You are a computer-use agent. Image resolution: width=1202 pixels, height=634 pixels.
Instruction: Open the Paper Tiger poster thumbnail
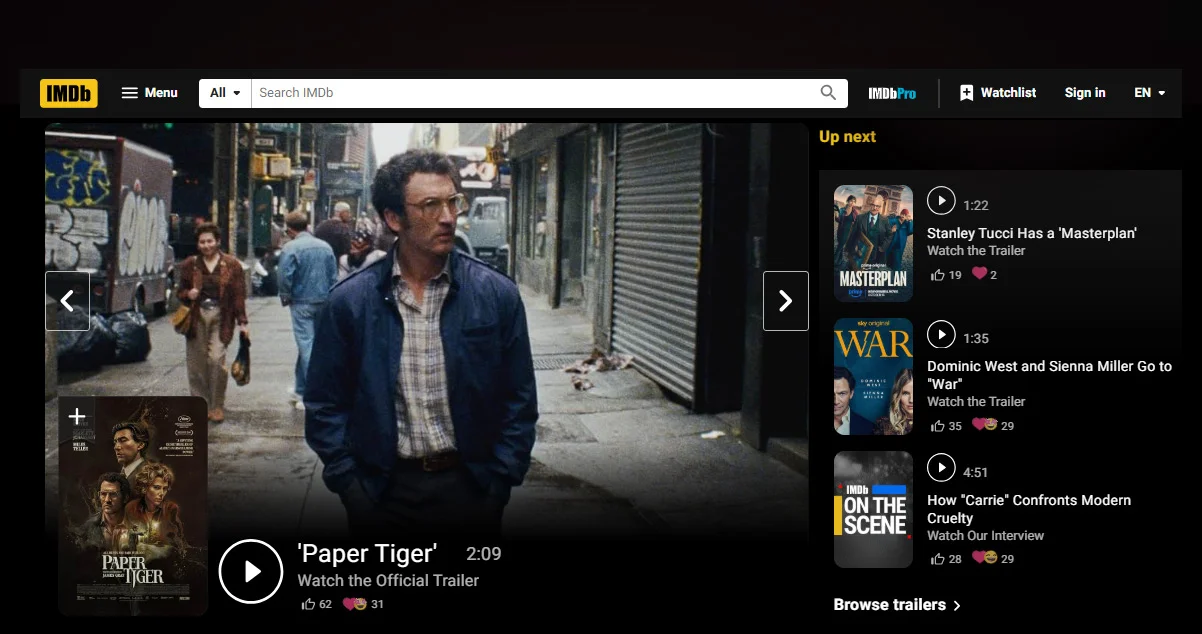[x=133, y=506]
